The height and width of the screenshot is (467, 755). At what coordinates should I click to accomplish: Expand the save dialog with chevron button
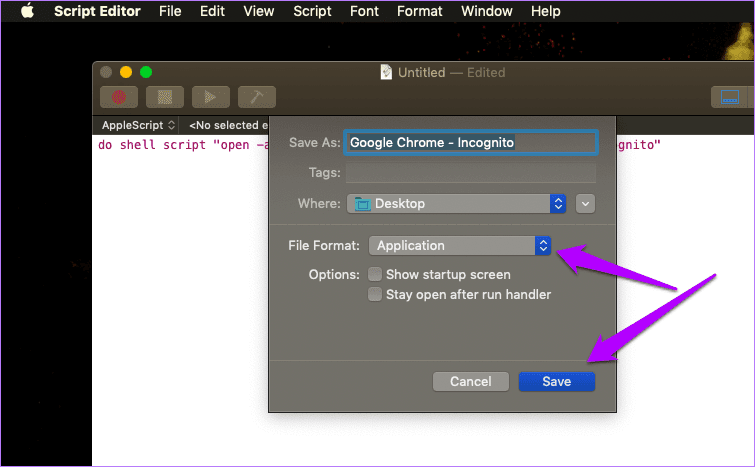[x=585, y=204]
